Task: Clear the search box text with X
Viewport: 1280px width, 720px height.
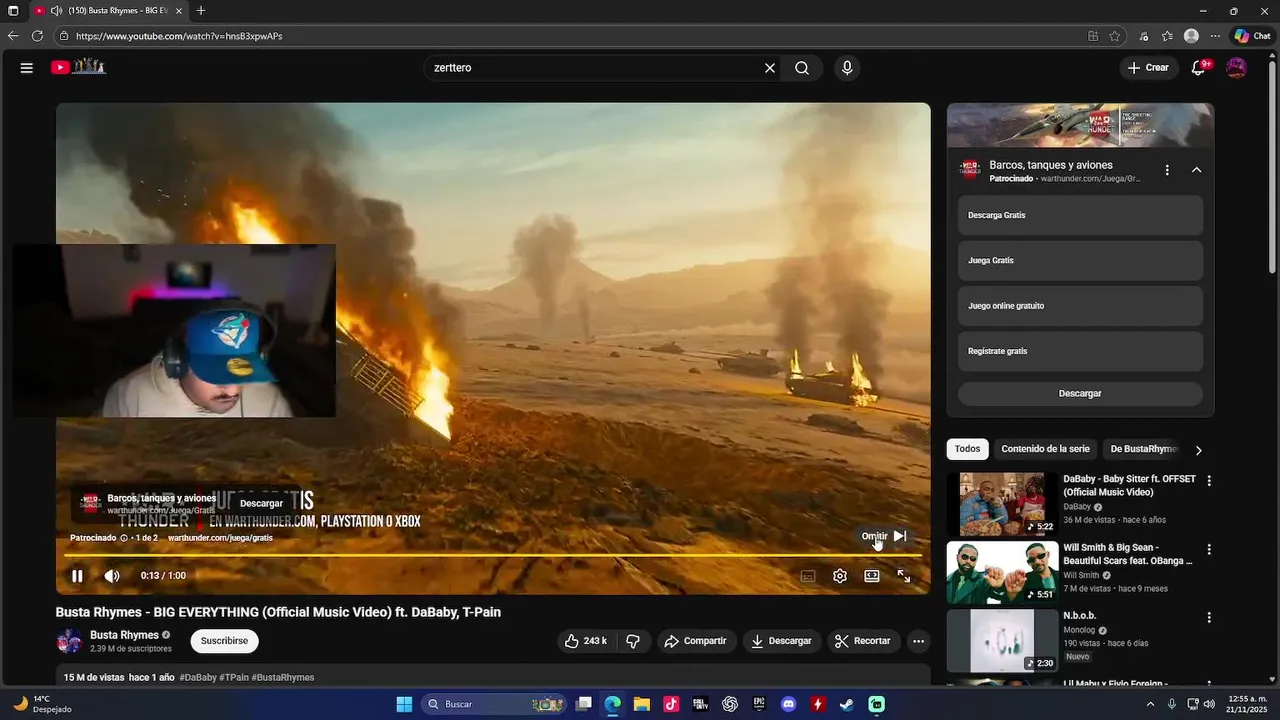Action: (x=770, y=68)
